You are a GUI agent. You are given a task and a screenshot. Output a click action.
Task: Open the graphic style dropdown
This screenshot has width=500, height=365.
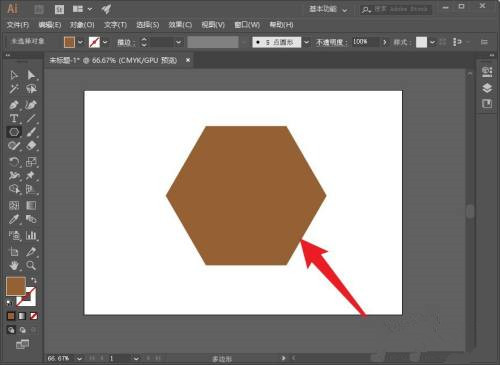432,42
